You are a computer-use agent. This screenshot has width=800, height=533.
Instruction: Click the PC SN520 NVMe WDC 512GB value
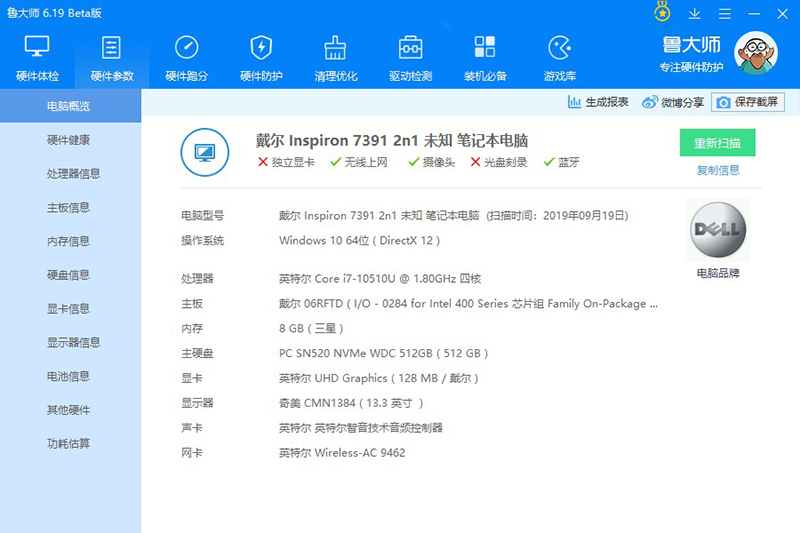click(383, 353)
